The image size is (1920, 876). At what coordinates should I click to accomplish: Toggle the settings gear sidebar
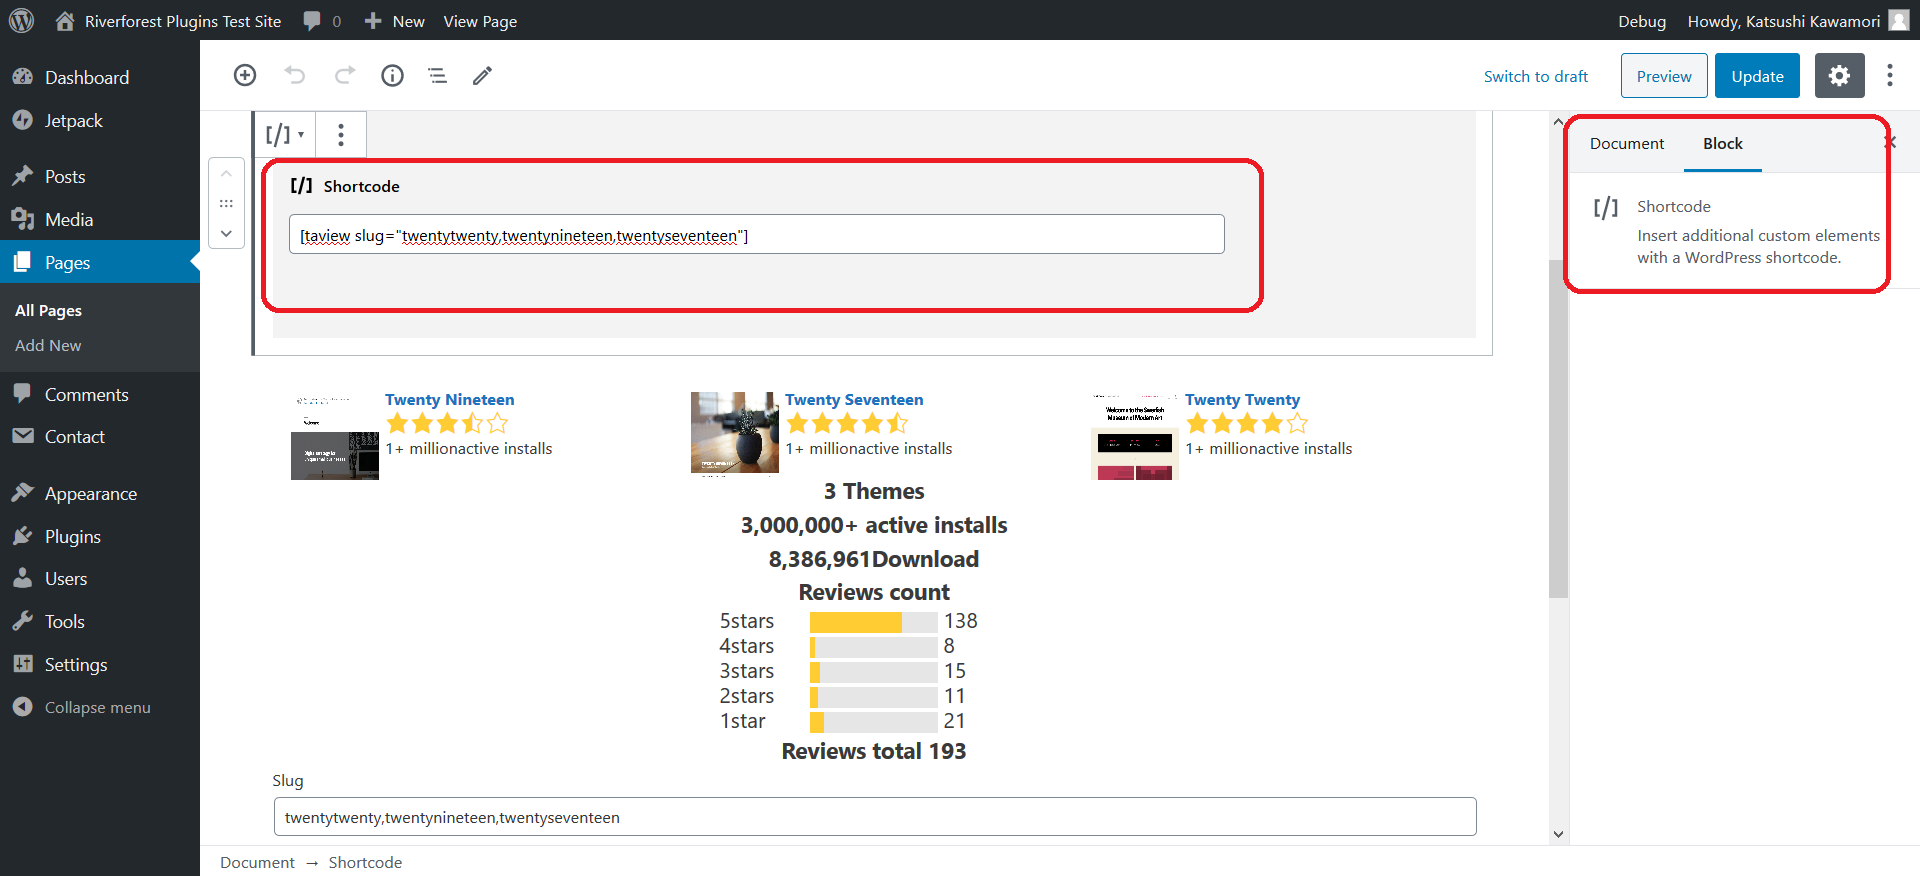pyautogui.click(x=1839, y=75)
